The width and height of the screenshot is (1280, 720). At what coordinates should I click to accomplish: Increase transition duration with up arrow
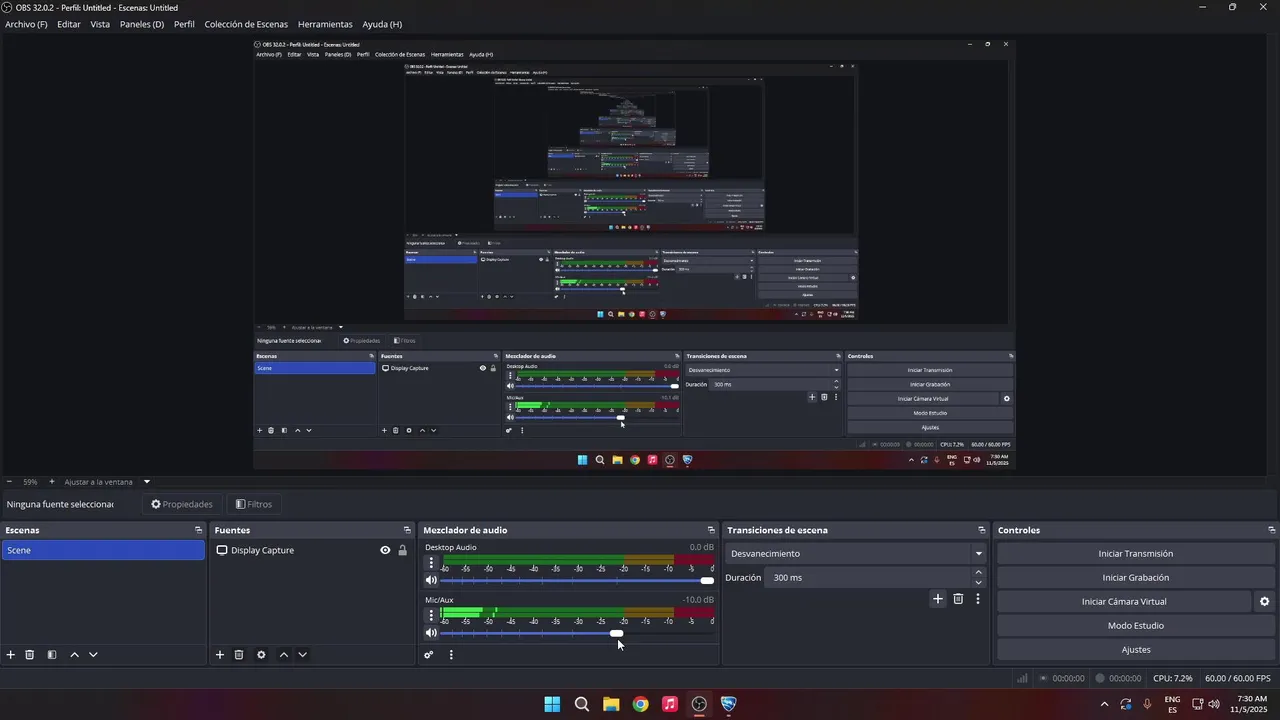978,572
